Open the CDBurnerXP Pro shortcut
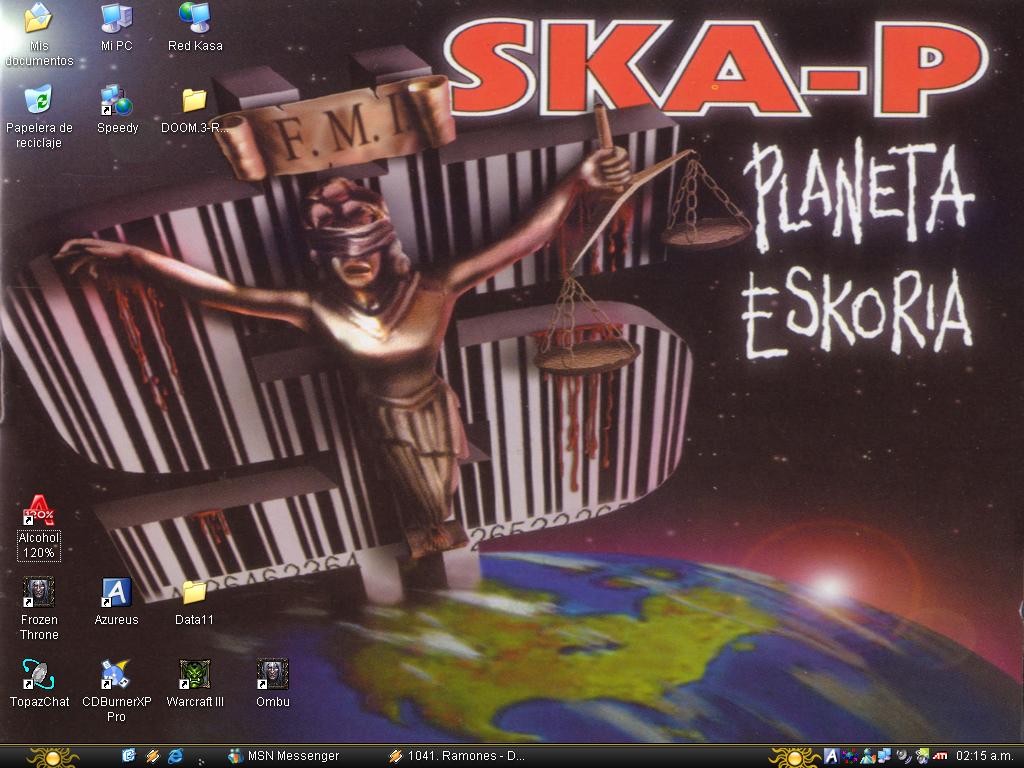The image size is (1024, 768). 117,674
